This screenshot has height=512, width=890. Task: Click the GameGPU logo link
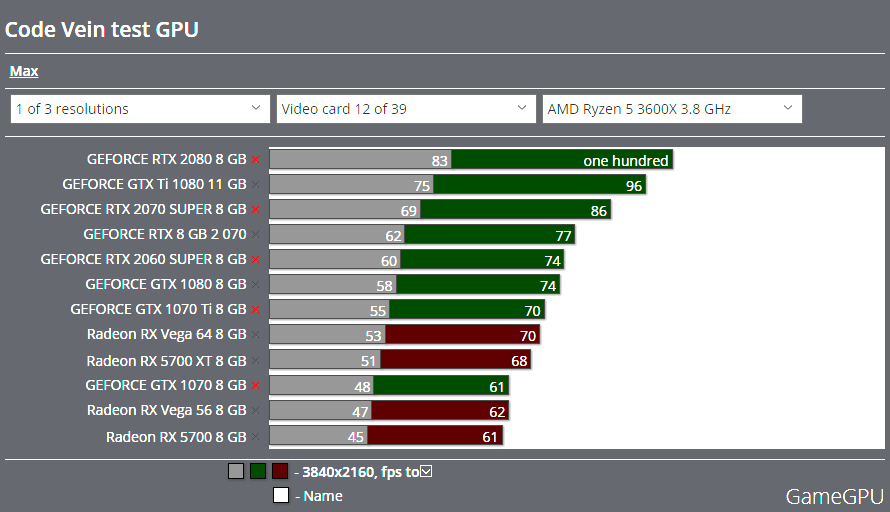[834, 497]
